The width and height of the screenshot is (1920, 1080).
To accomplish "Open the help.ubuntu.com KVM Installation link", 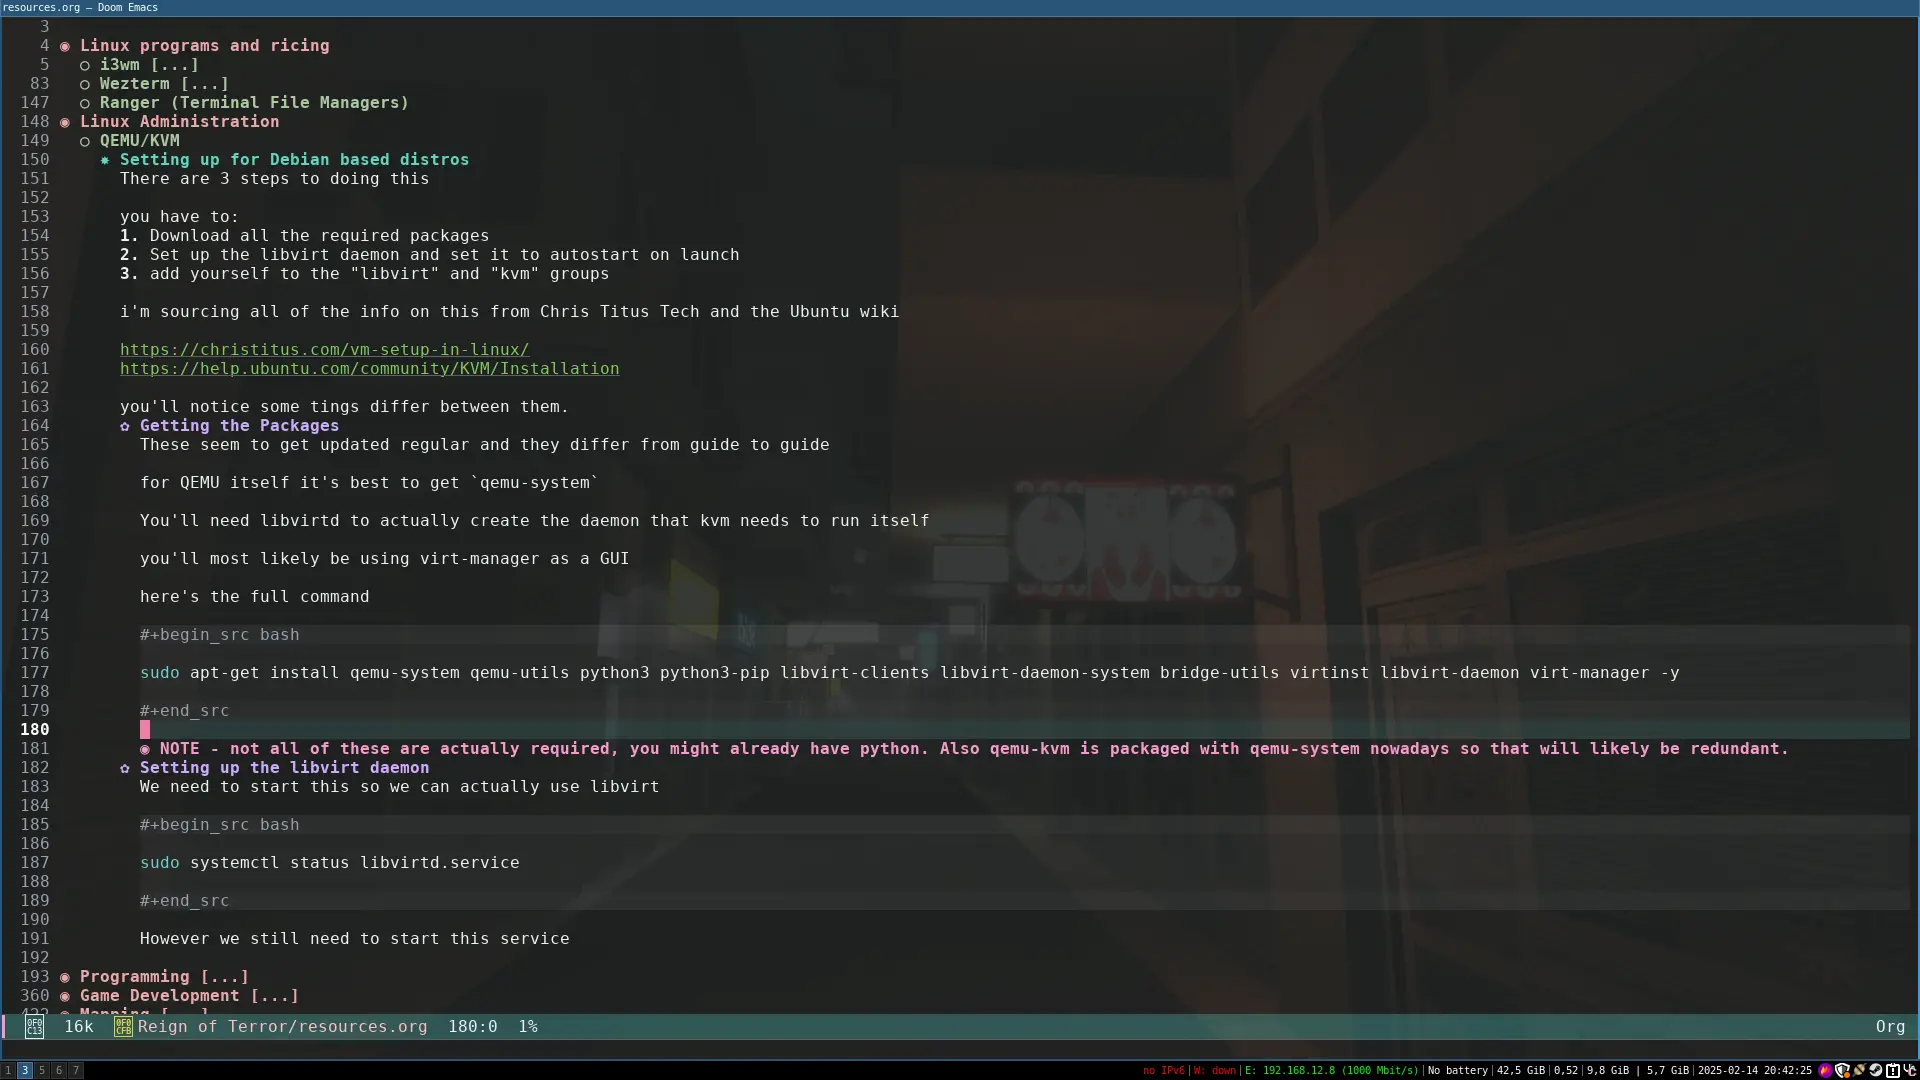I will 369,369.
